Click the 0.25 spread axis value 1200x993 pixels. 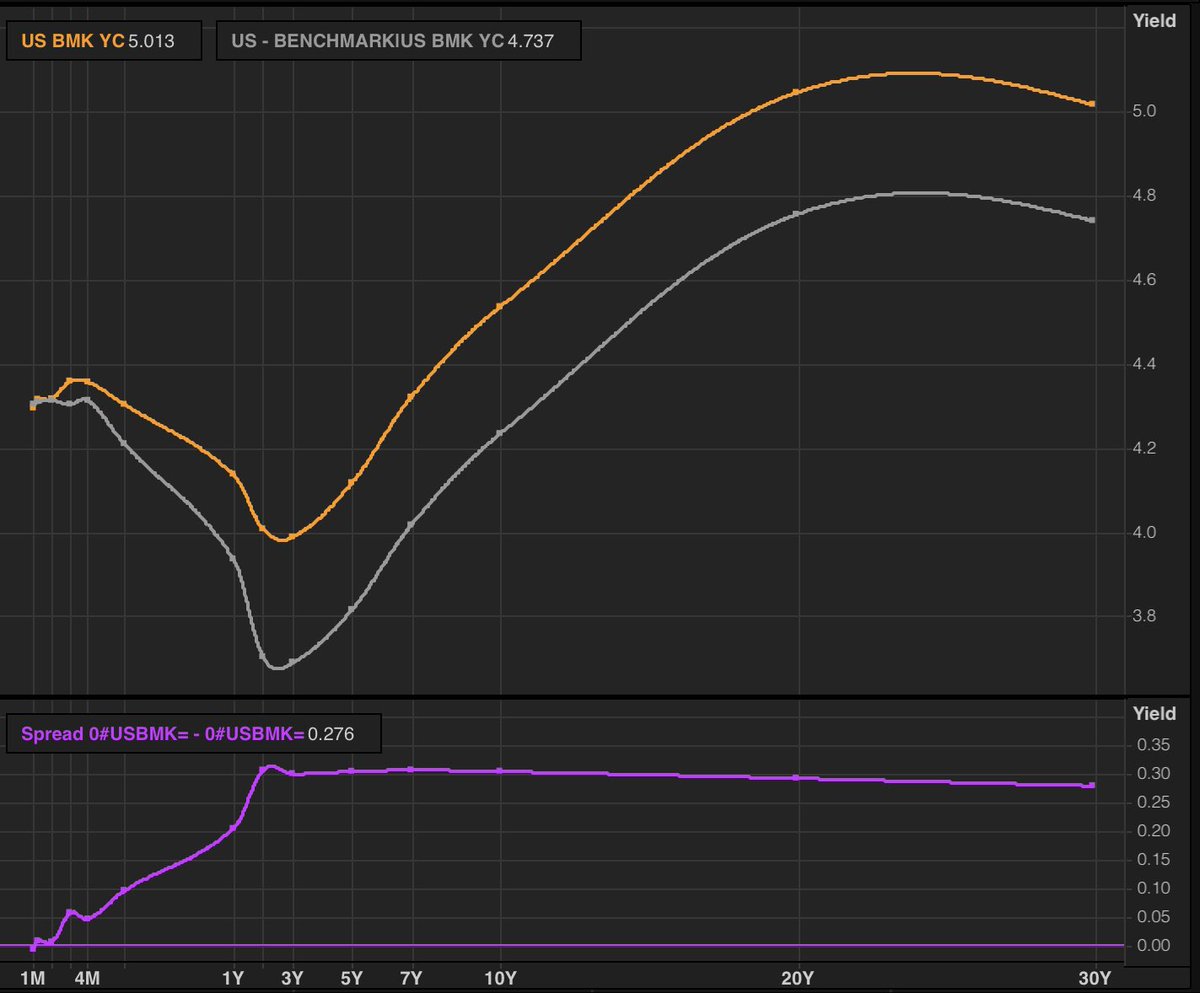[x=1153, y=802]
